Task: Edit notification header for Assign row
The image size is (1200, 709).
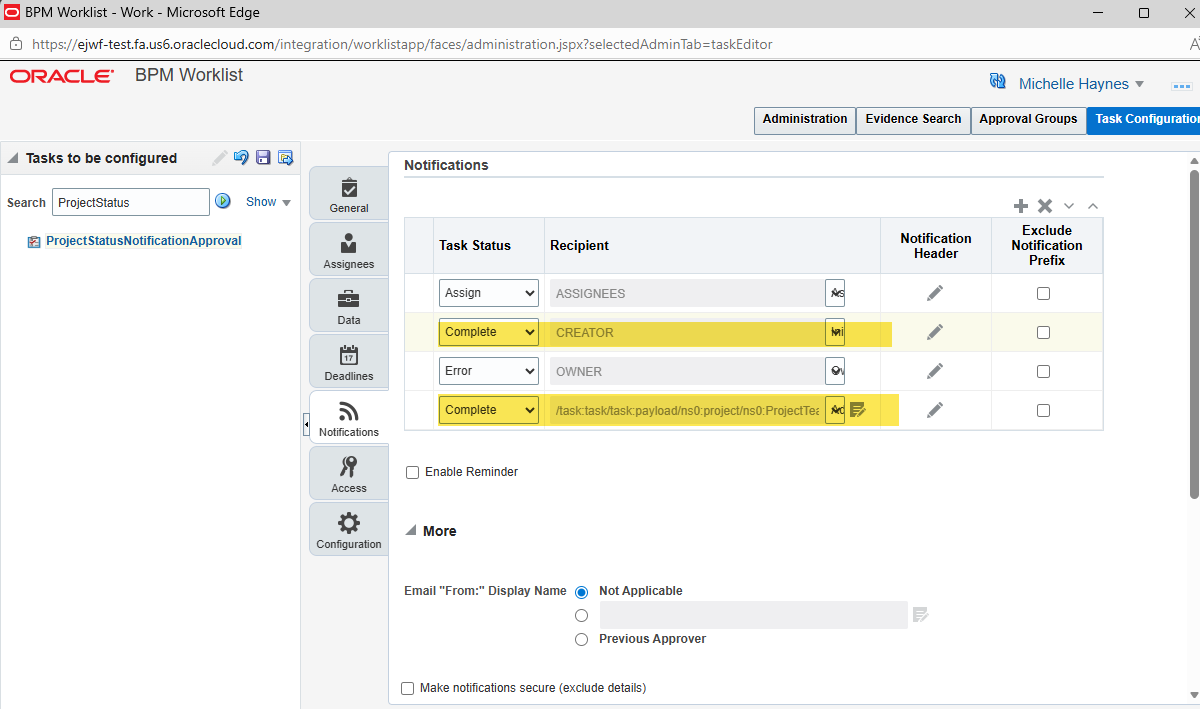Action: (x=935, y=293)
